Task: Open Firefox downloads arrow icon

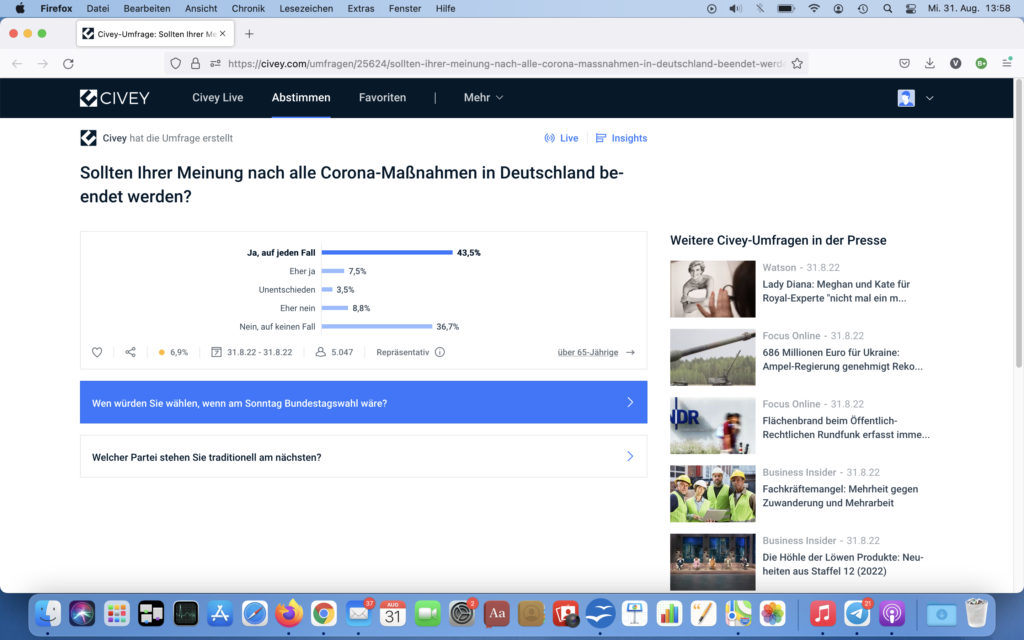Action: coord(930,63)
